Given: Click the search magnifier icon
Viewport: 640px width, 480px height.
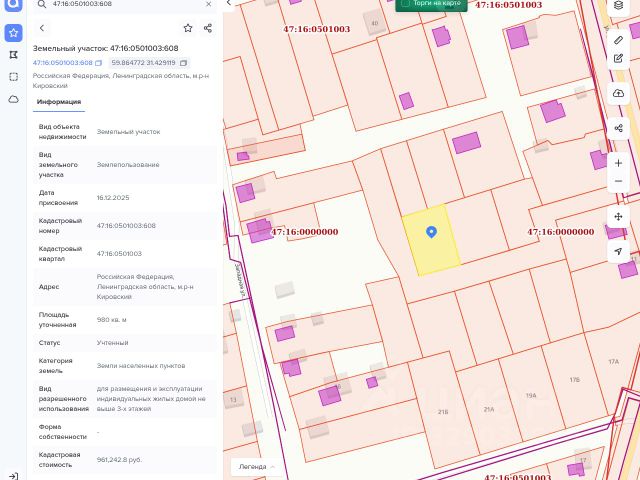Looking at the screenshot, I should 42,4.
